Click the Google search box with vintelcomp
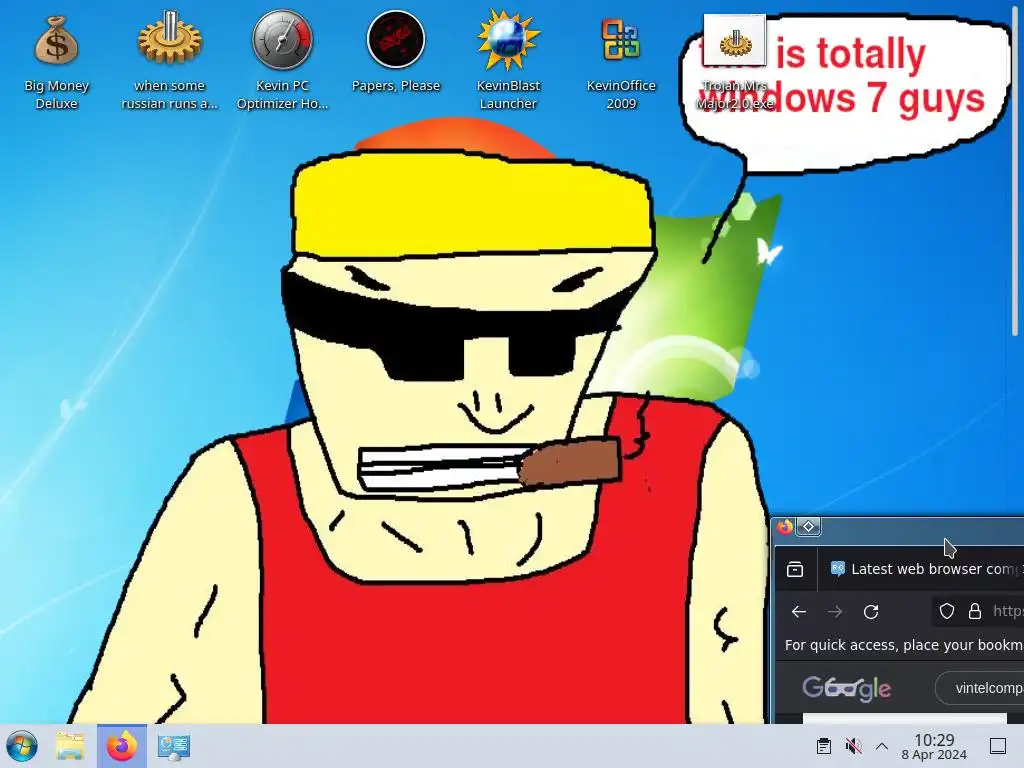 980,688
